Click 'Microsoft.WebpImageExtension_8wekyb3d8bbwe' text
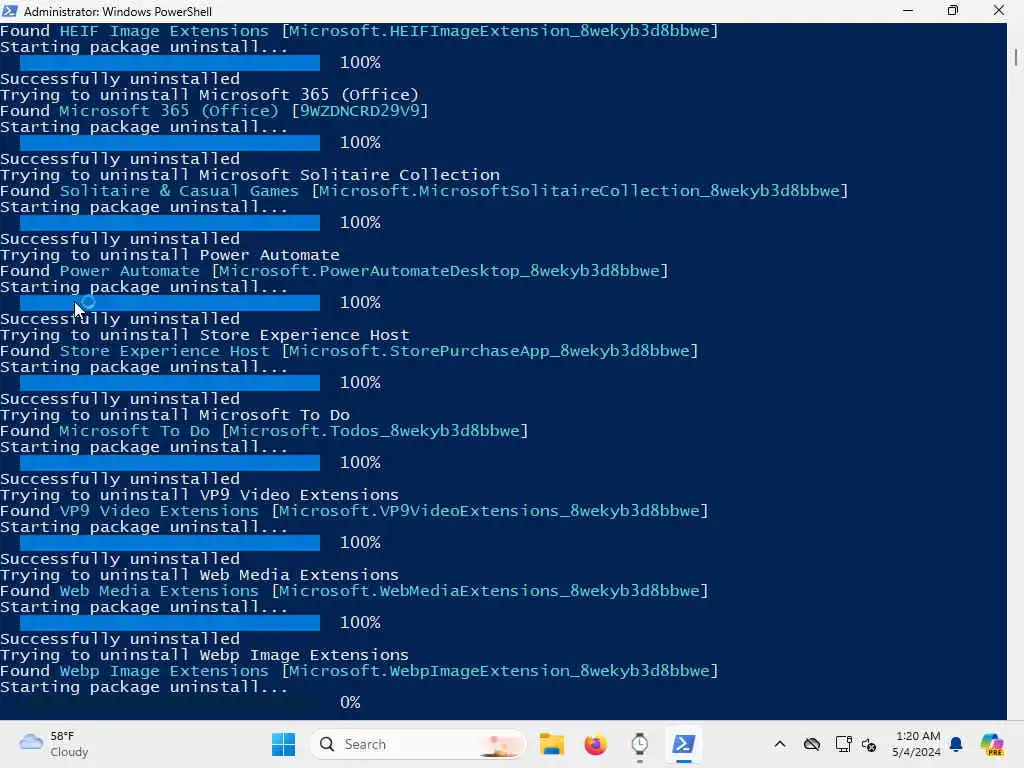This screenshot has width=1024, height=768. click(500, 671)
